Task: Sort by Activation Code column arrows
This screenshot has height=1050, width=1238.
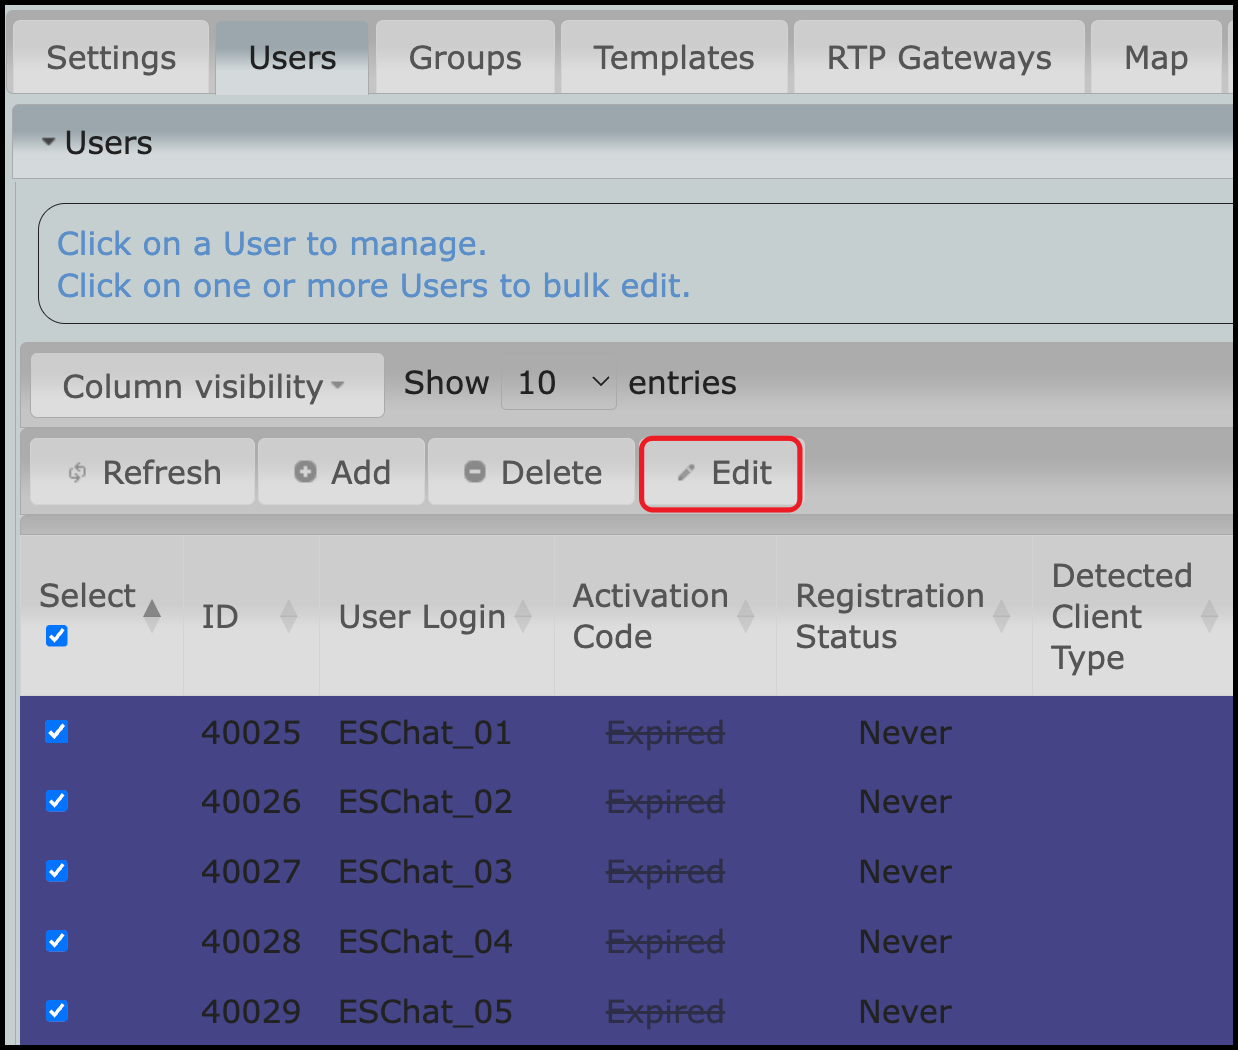Action: click(745, 616)
